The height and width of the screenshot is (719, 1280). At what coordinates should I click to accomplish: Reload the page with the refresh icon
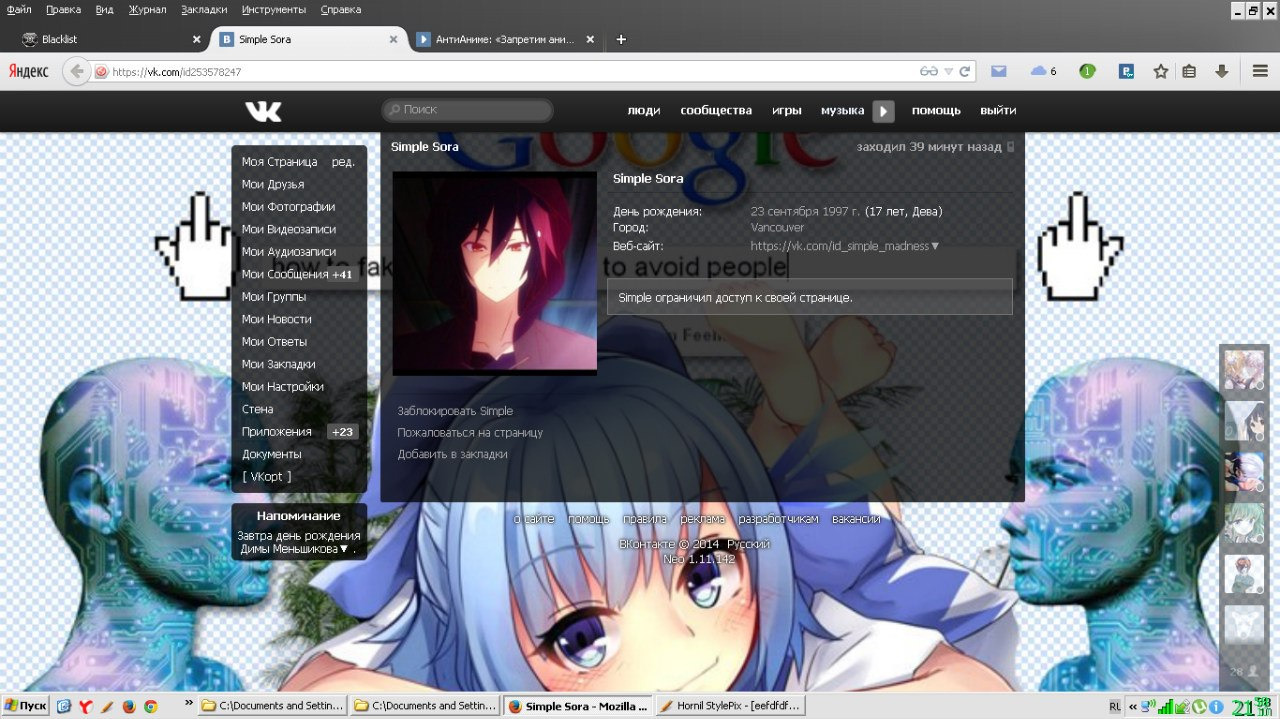(965, 72)
